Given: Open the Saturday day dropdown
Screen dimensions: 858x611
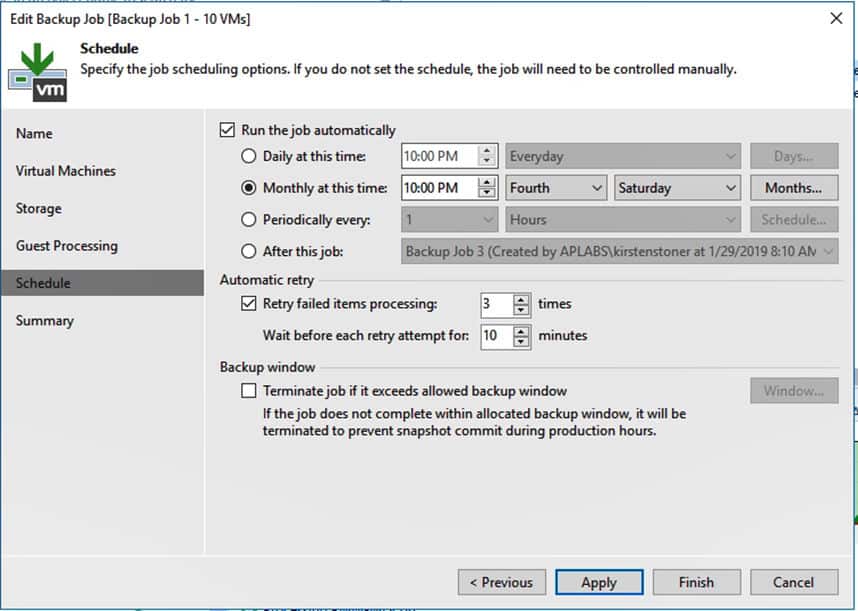Looking at the screenshot, I should point(677,188).
